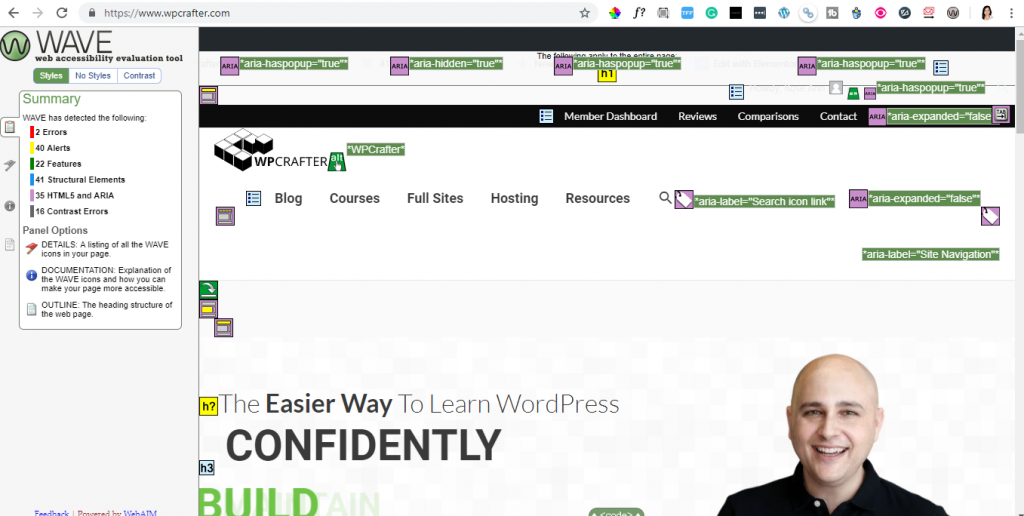
Task: Open Courses menu item
Action: coord(355,198)
